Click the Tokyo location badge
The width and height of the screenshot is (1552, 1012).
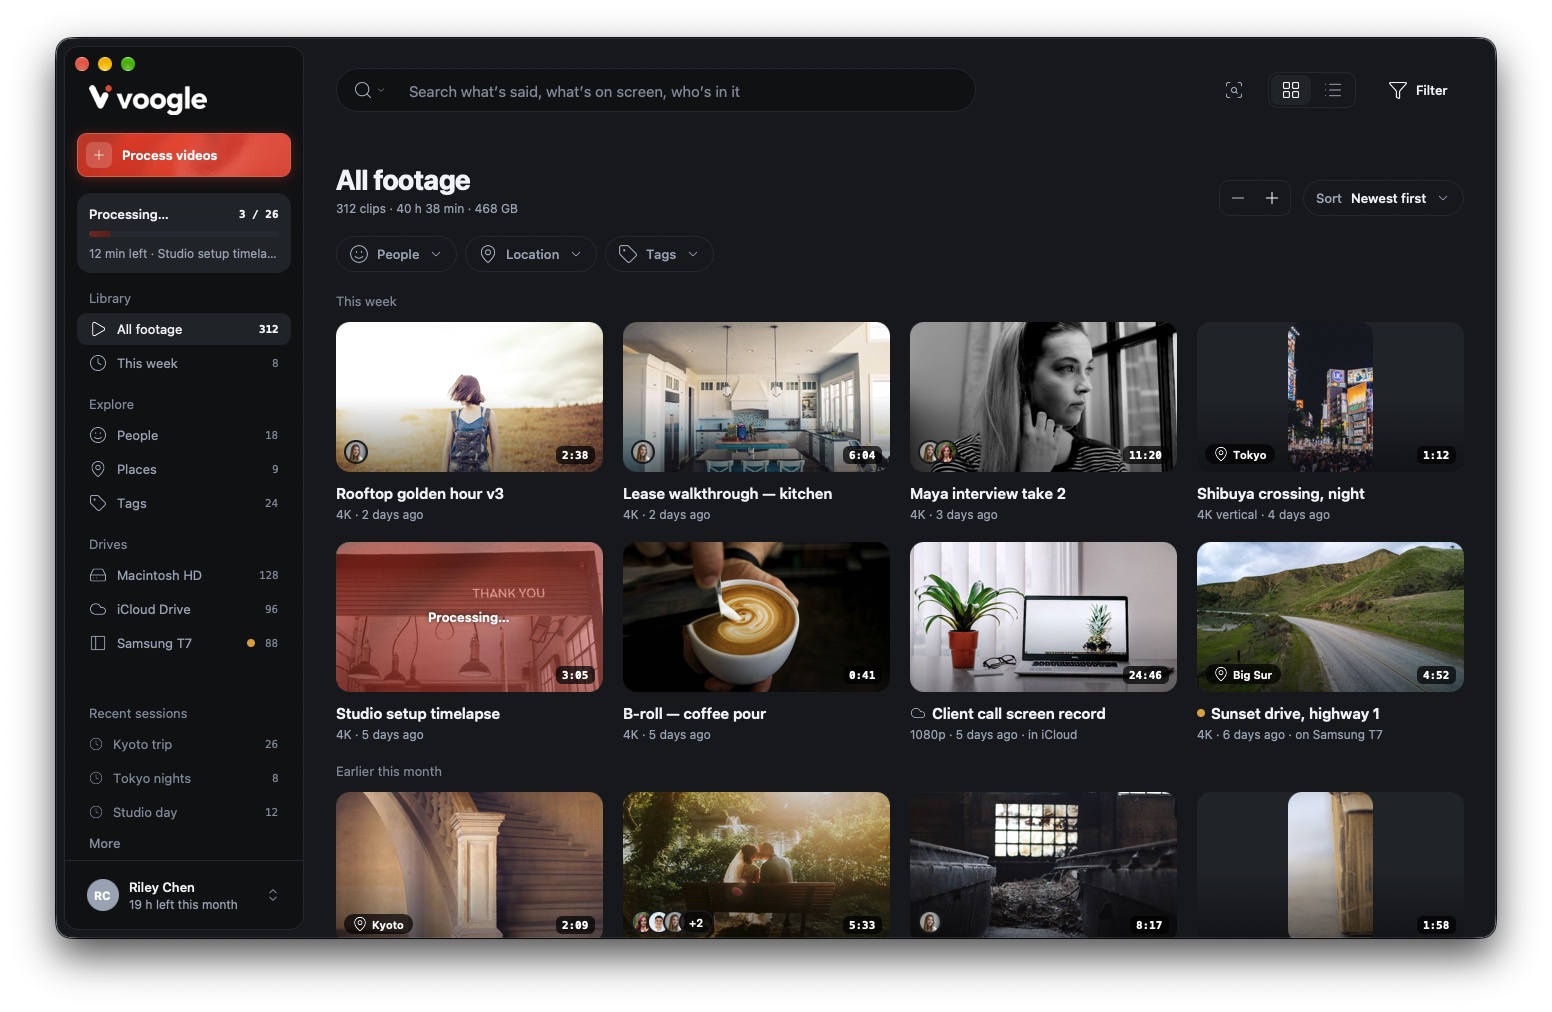(x=1240, y=454)
